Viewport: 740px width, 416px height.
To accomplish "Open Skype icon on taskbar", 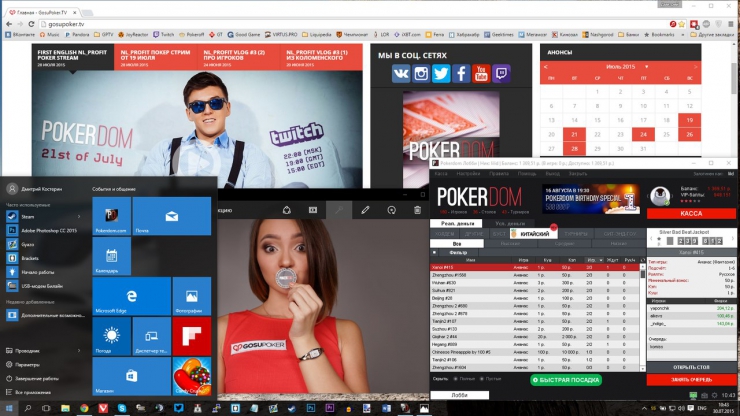I will 122,408.
